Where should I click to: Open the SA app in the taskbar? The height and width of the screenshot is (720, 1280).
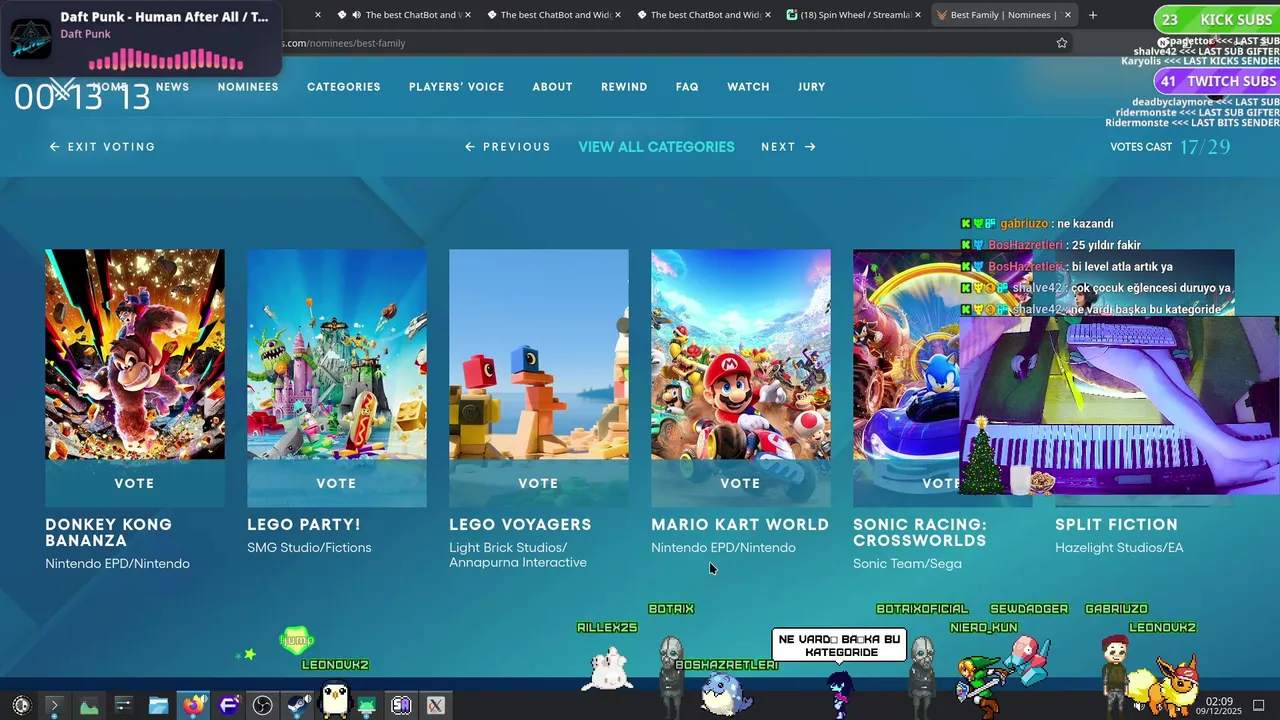pos(401,706)
